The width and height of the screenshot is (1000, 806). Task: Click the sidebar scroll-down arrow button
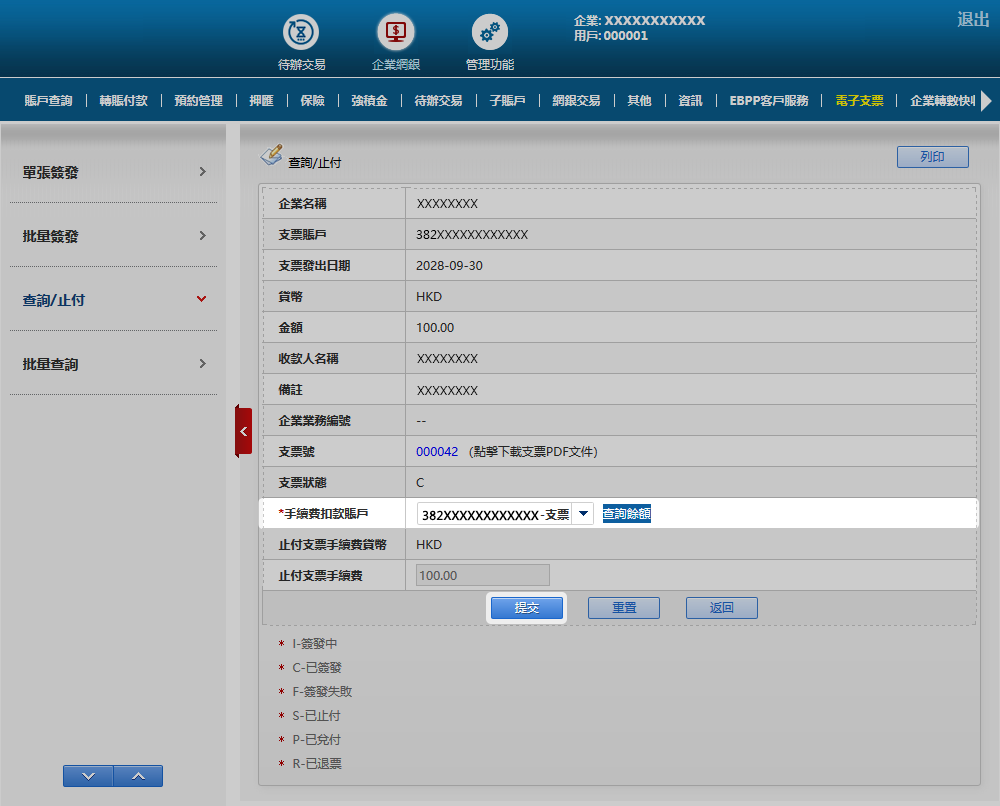click(88, 776)
